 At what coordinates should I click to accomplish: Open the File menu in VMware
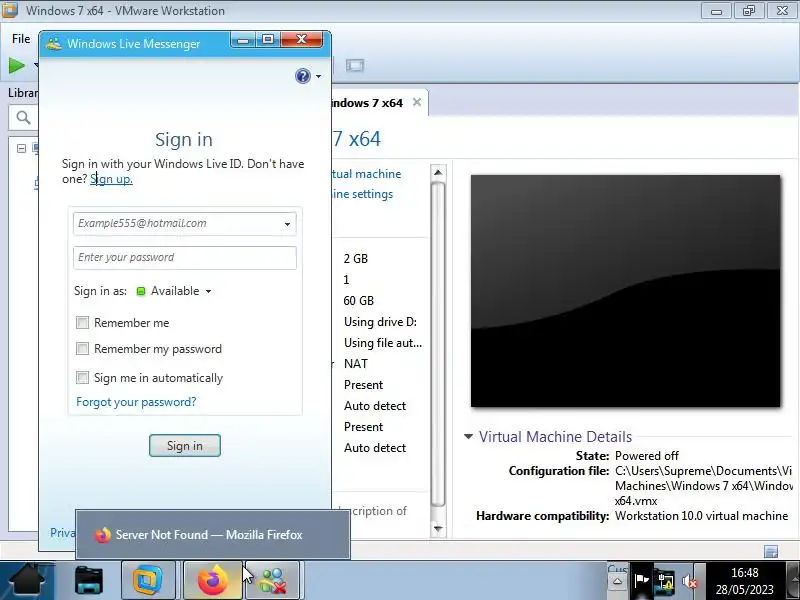click(x=21, y=39)
